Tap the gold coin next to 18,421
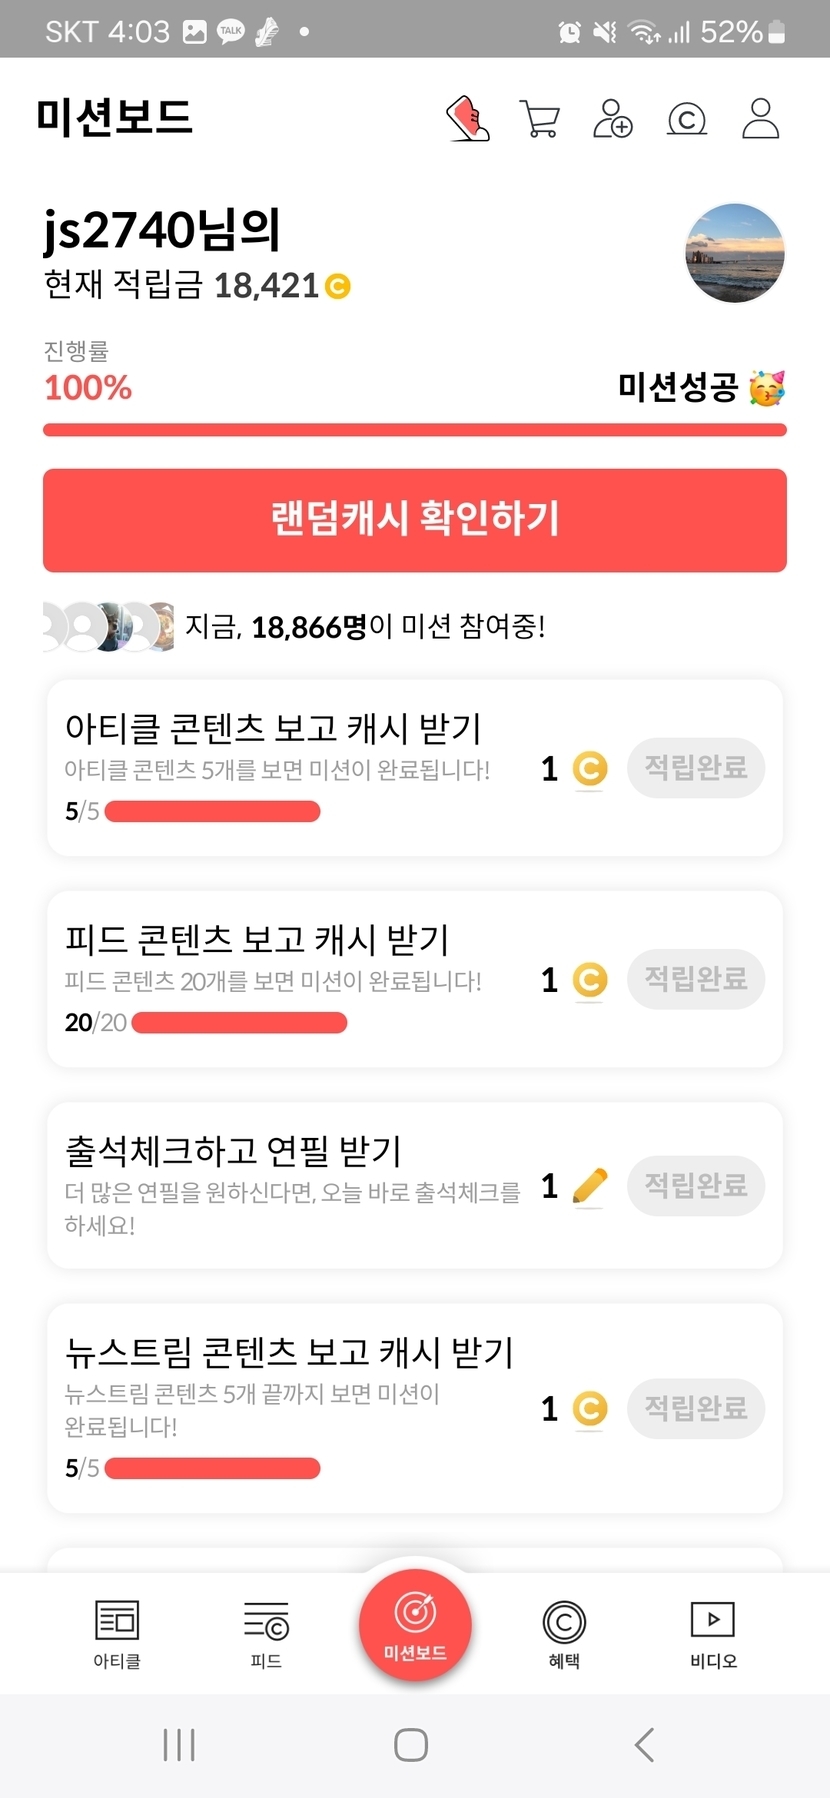Viewport: 830px width, 1798px height. coord(338,287)
